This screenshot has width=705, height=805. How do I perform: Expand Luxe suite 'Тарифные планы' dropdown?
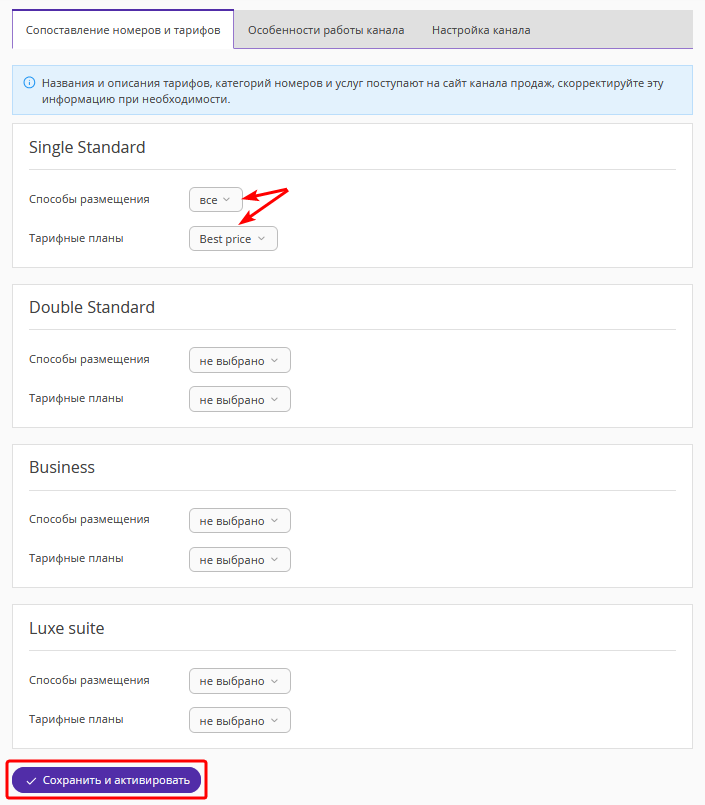point(240,720)
